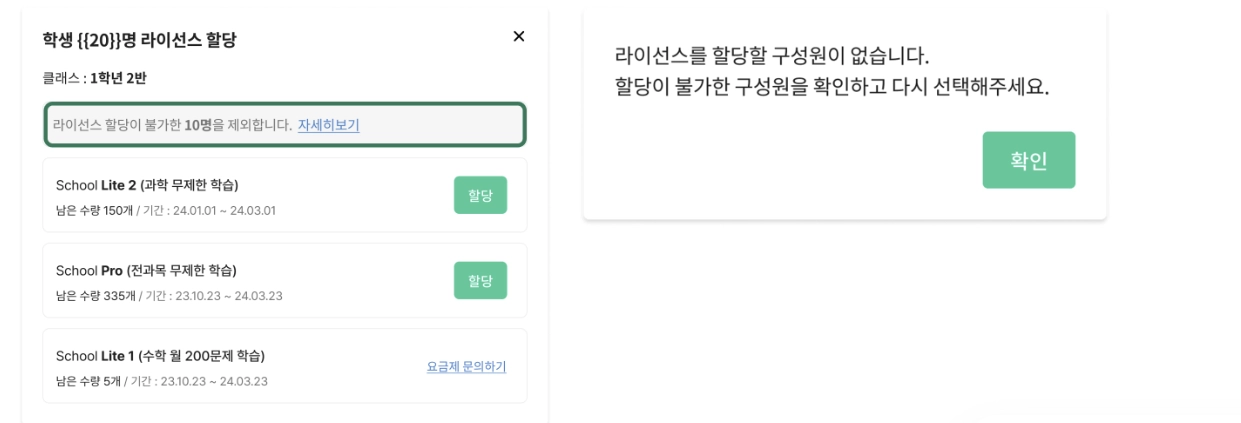Screen dimensions: 1241x423
Task: Open the 요금제 문의하기 link
Action: [466, 367]
